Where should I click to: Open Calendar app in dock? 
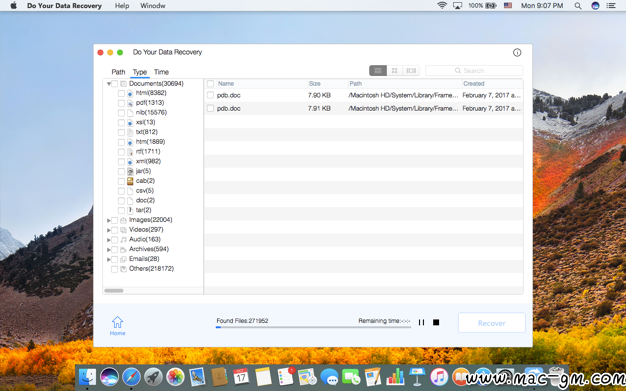click(241, 377)
